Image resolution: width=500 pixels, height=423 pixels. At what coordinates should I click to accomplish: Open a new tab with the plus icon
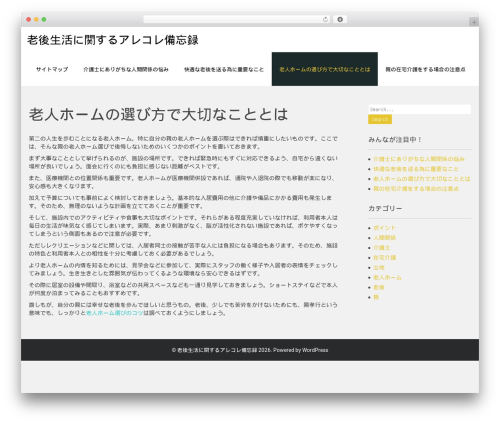[474, 22]
